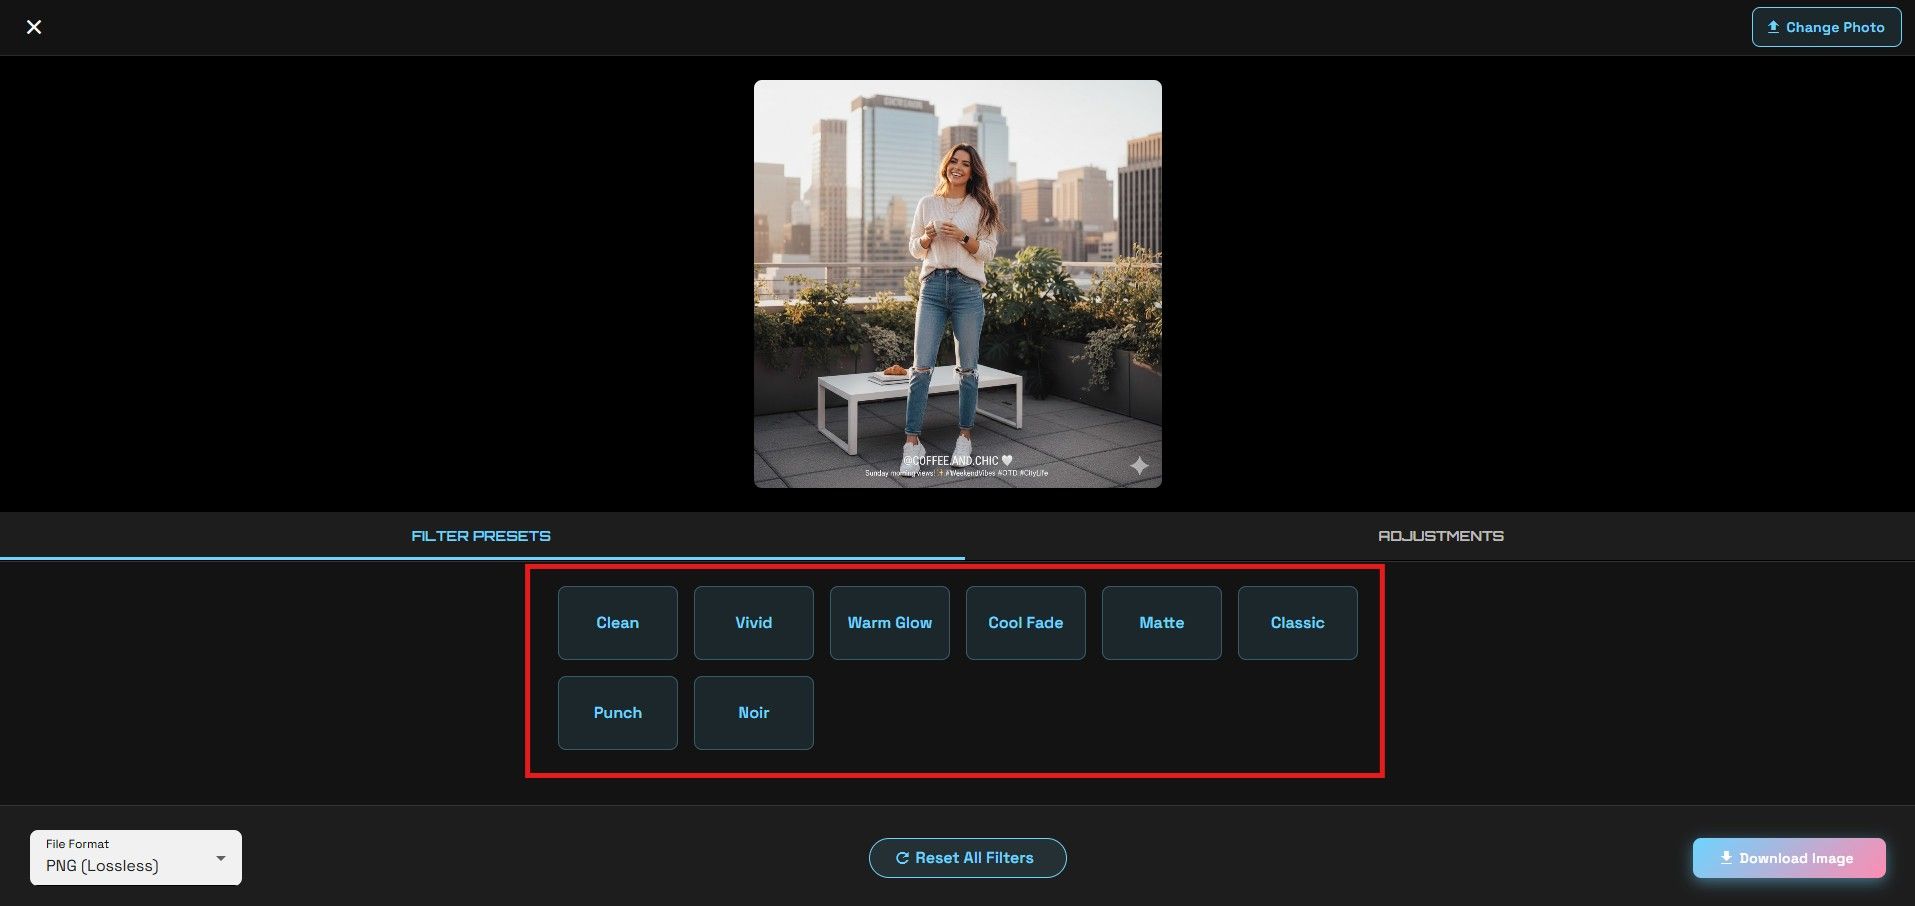Apply the Noir black-and-white preset

[753, 712]
